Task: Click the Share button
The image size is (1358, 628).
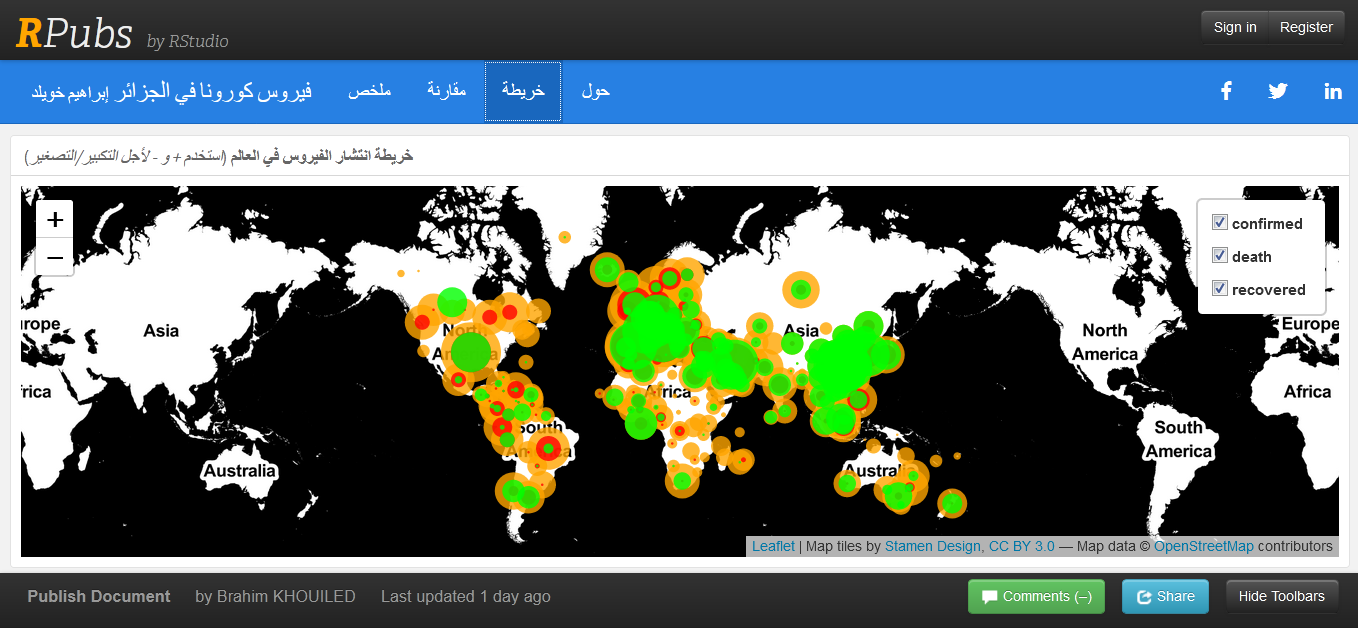Action: coord(1165,597)
